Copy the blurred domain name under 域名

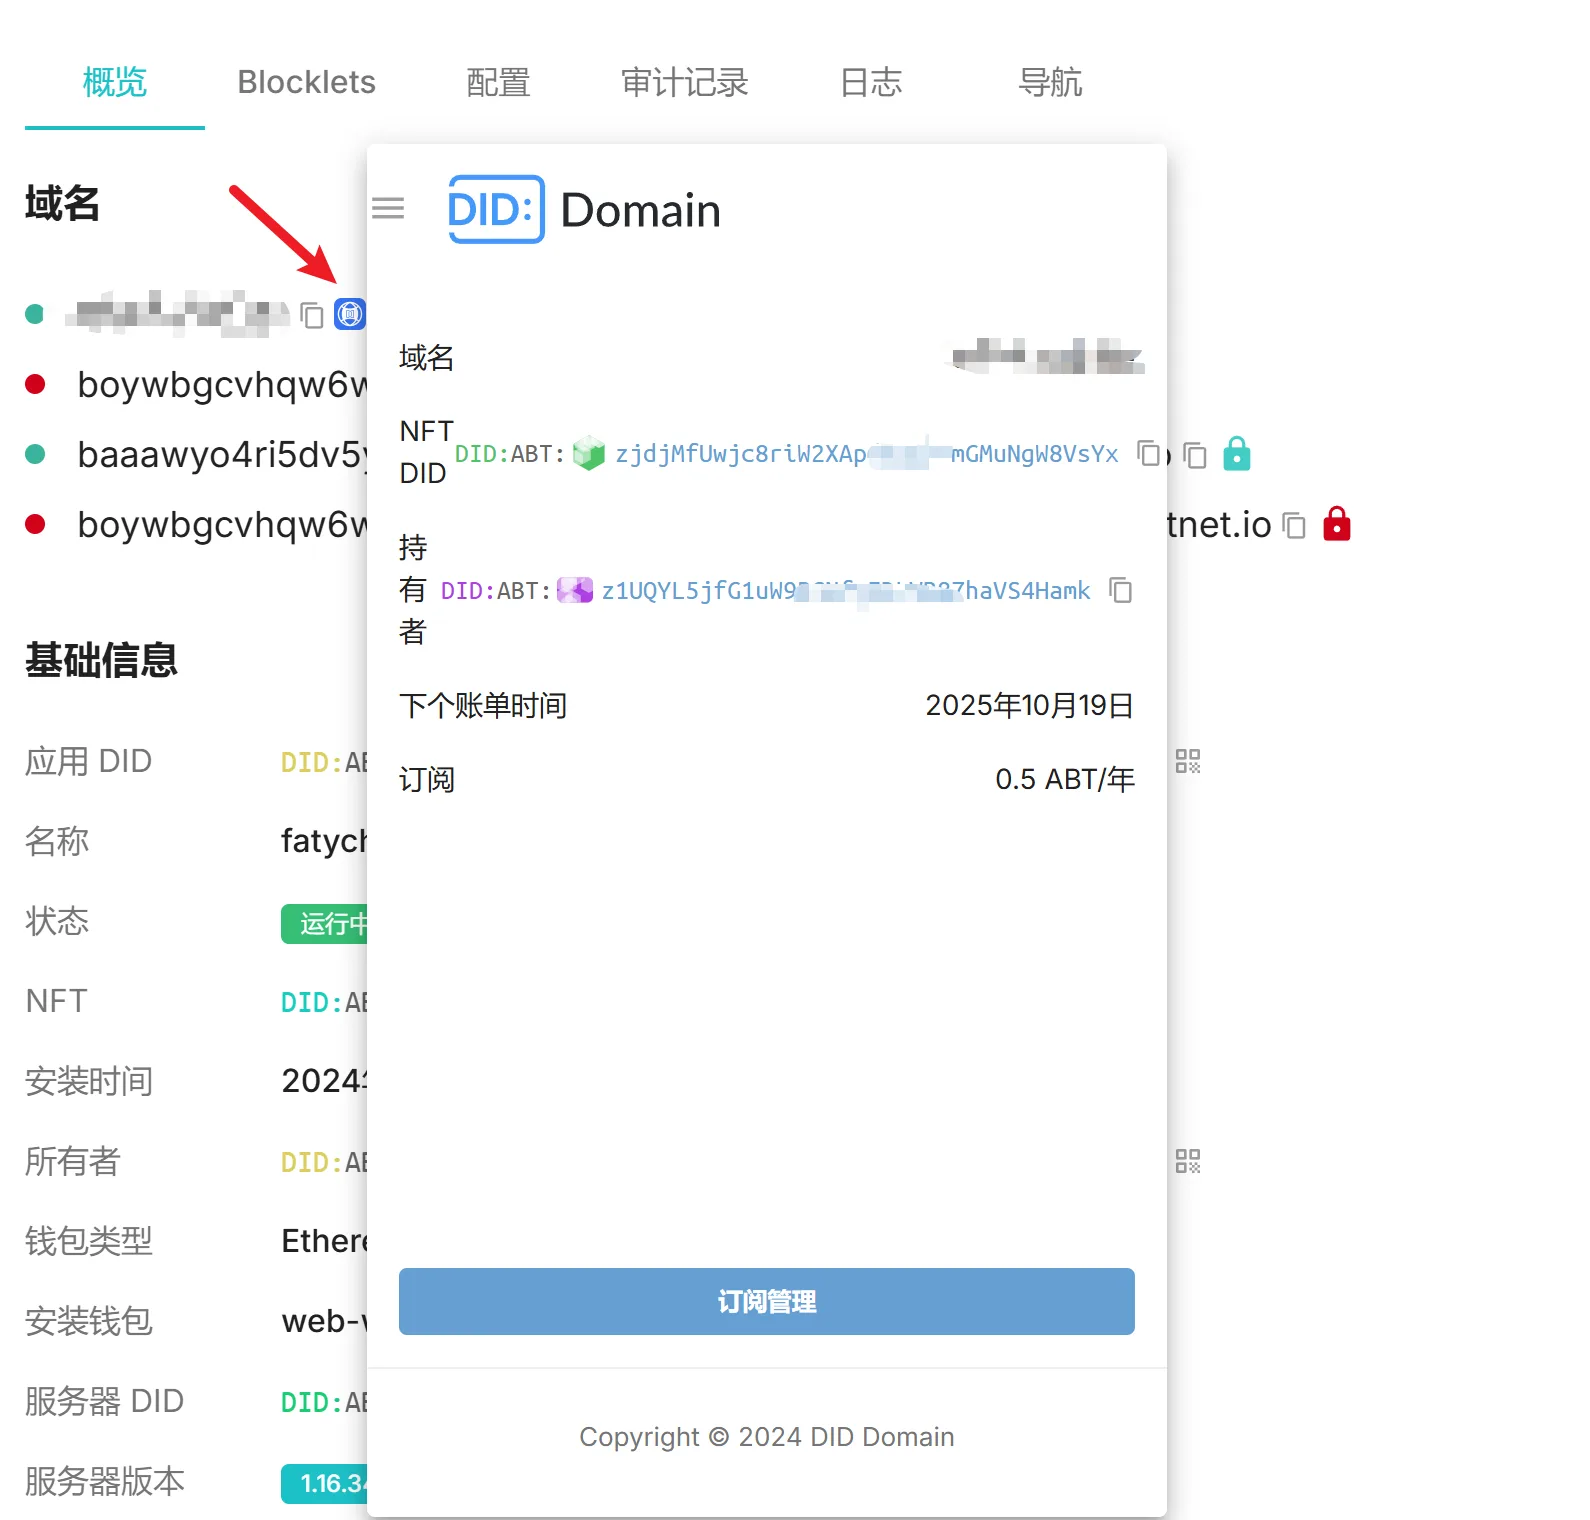point(312,315)
